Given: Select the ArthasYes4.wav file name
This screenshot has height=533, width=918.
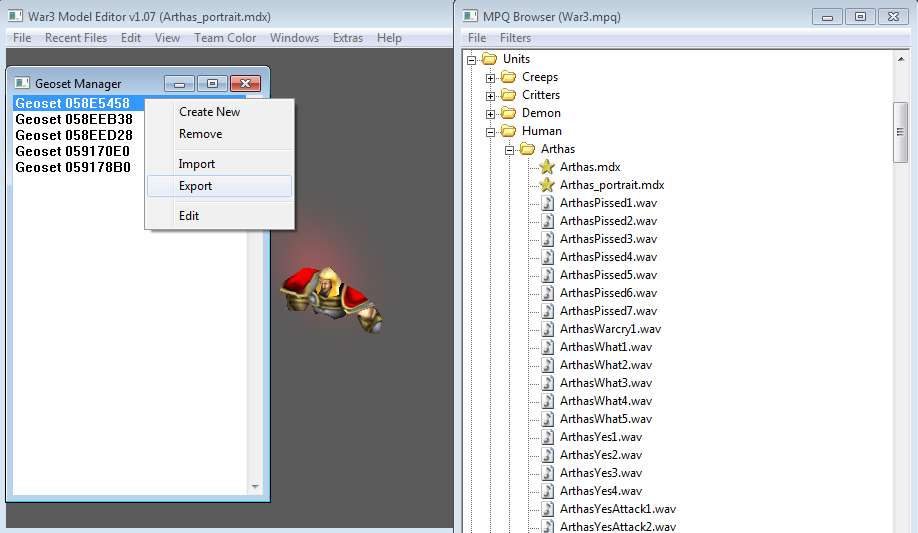Looking at the screenshot, I should click(x=601, y=491).
